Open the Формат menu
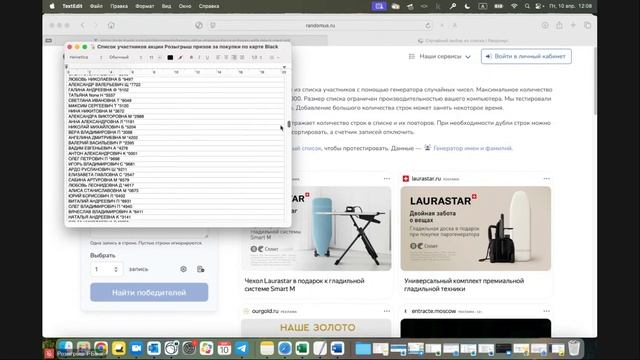640x360 pixels. (x=145, y=6)
